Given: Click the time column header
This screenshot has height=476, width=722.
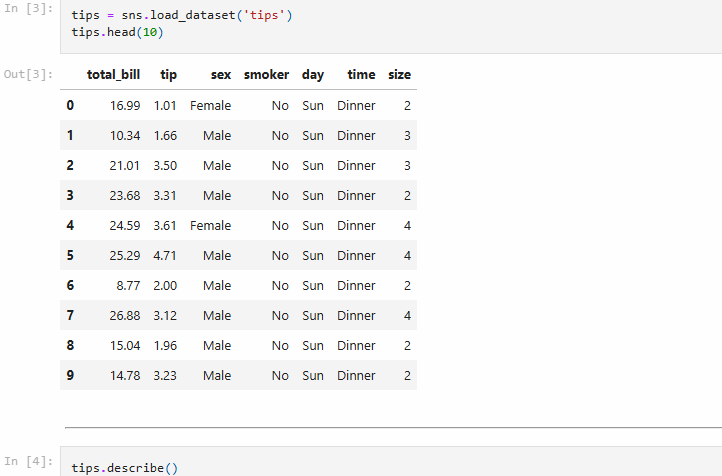Looking at the screenshot, I should 361,75.
